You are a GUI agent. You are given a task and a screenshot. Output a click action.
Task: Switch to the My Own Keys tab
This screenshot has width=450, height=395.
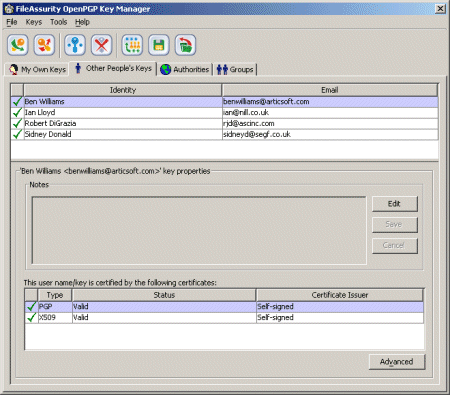tap(37, 69)
